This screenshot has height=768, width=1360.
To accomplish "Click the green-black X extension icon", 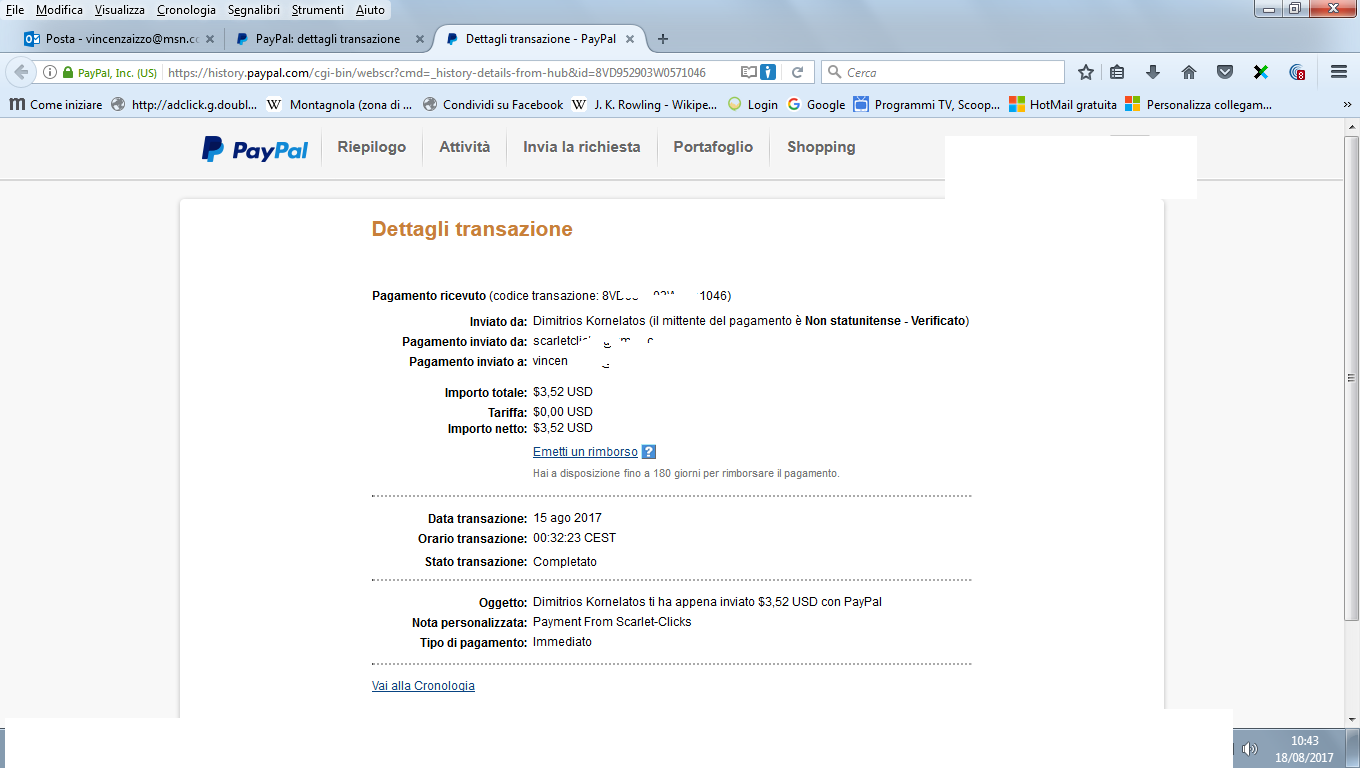I will (1260, 72).
